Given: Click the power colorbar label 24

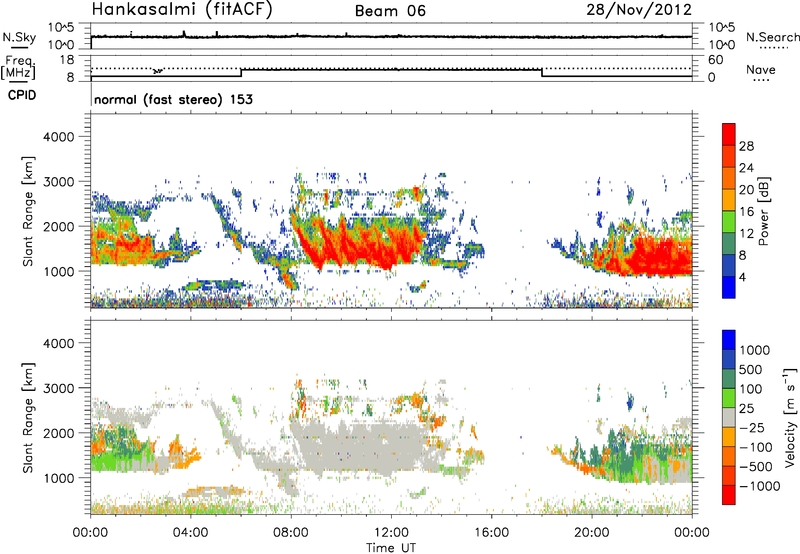Looking at the screenshot, I should click(x=746, y=168).
